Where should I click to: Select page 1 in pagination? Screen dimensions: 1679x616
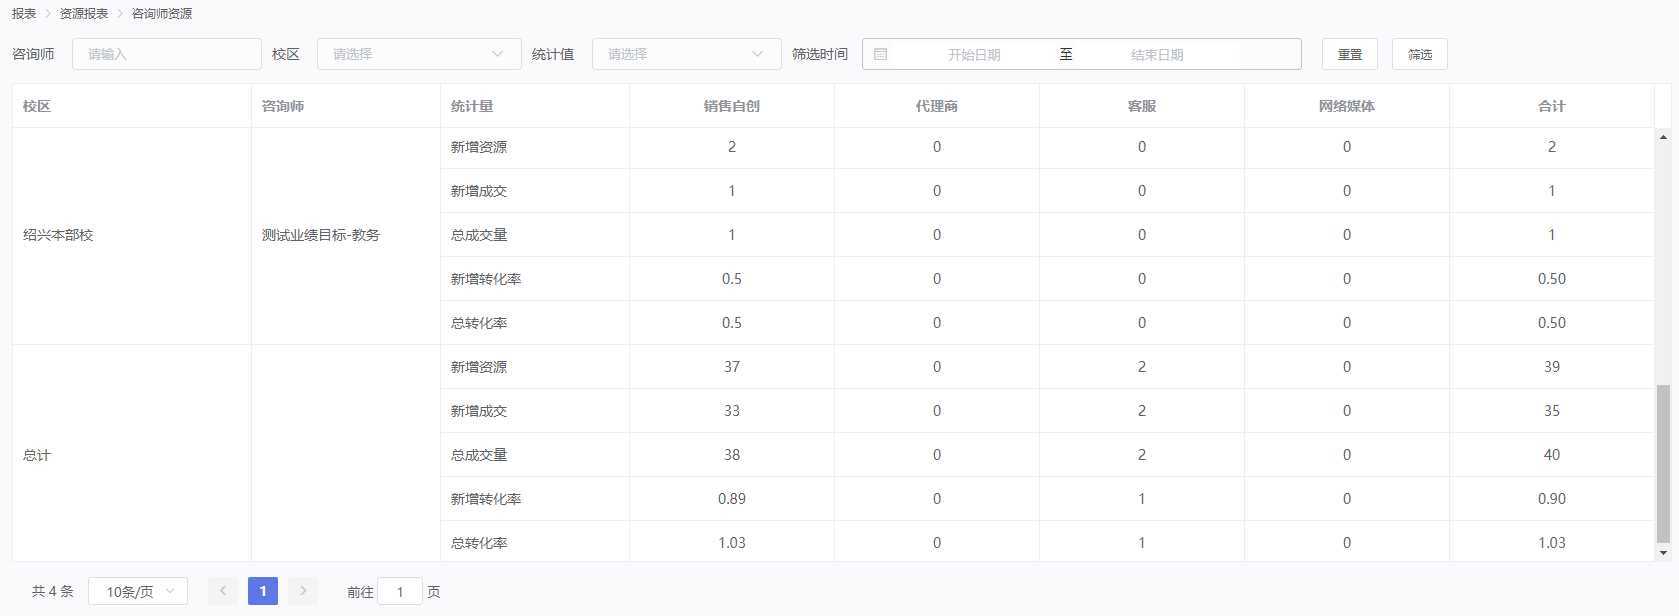[x=263, y=591]
